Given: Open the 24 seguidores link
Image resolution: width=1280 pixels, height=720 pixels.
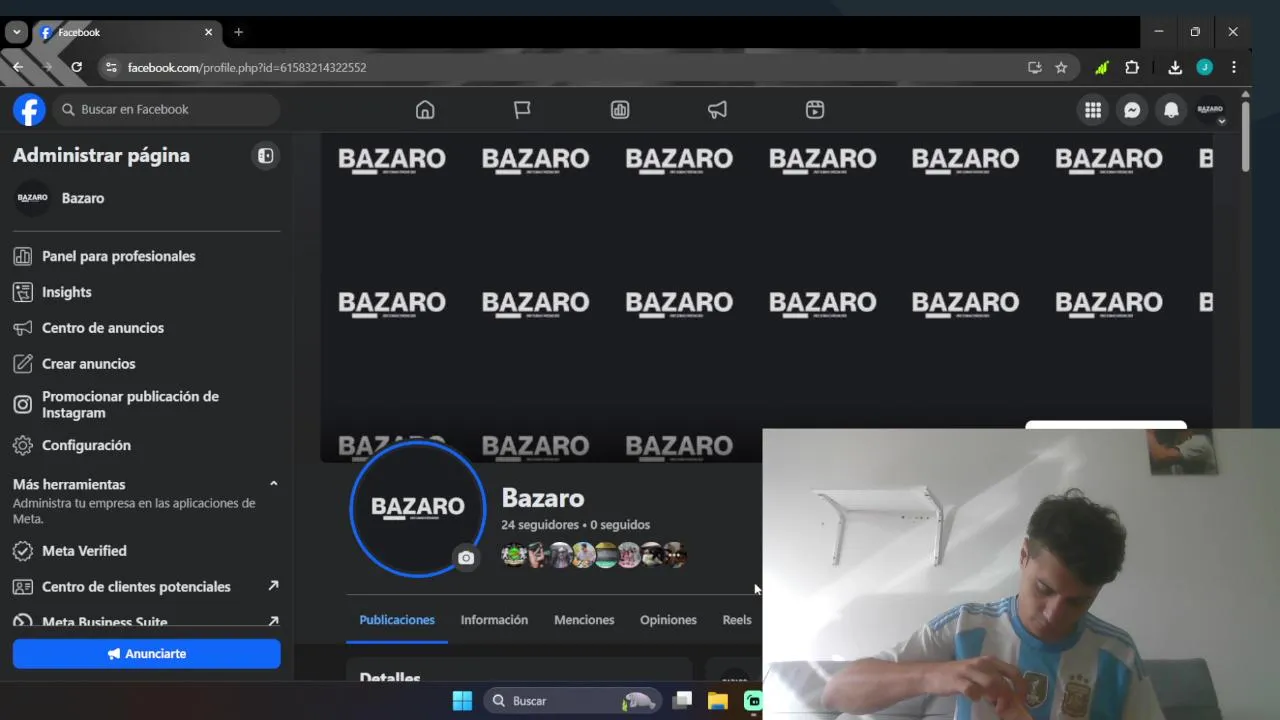Looking at the screenshot, I should click(x=540, y=525).
